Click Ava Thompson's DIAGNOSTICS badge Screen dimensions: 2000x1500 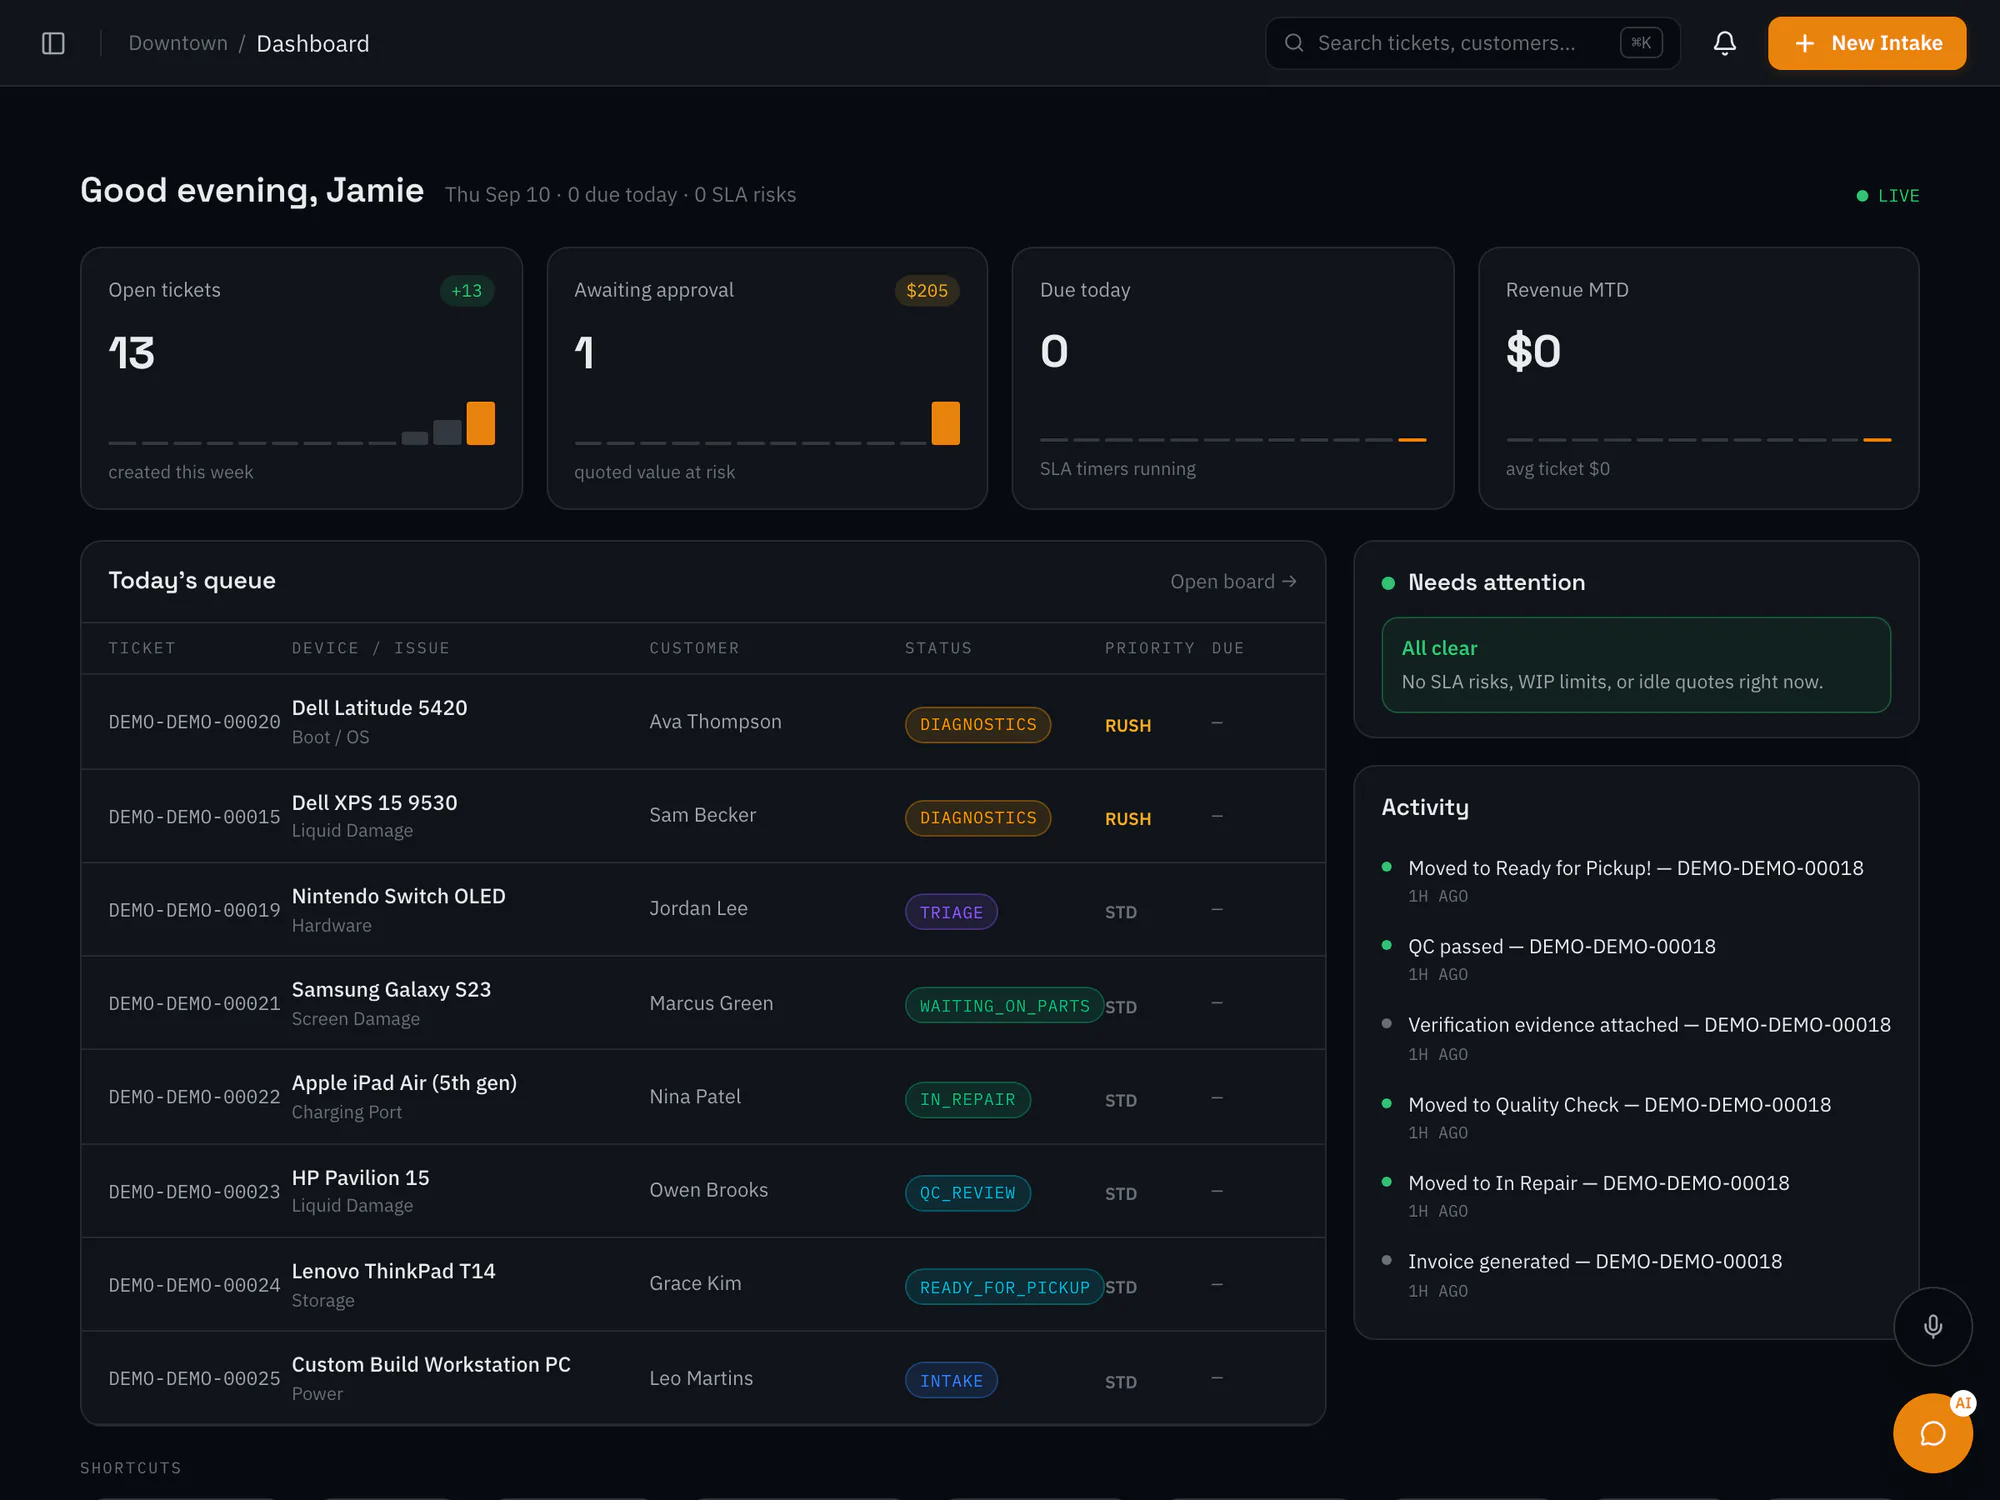pos(978,725)
